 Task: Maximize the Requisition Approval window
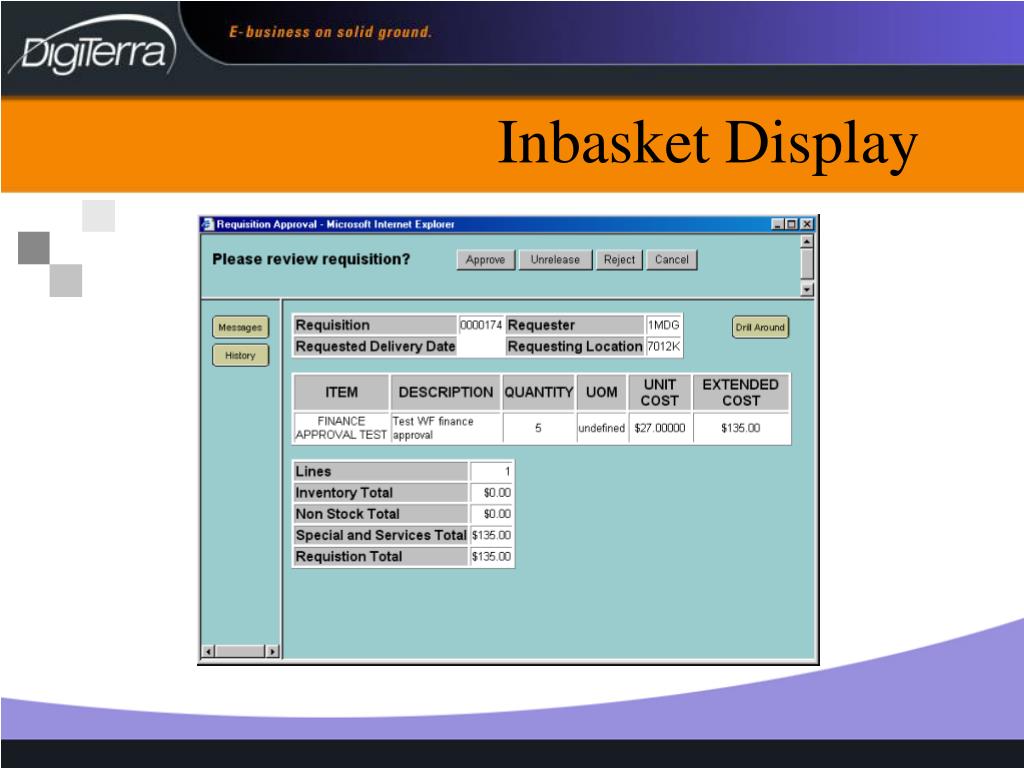pos(791,224)
